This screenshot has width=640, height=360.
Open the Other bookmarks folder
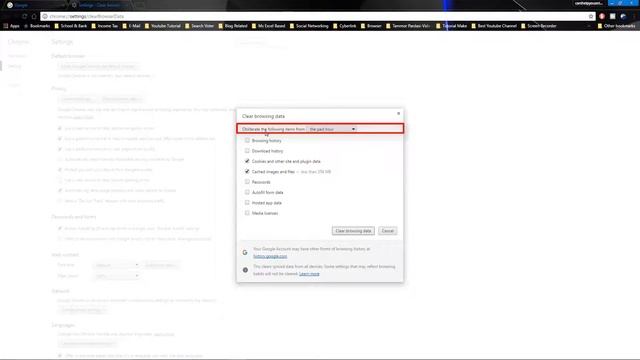tap(616, 26)
